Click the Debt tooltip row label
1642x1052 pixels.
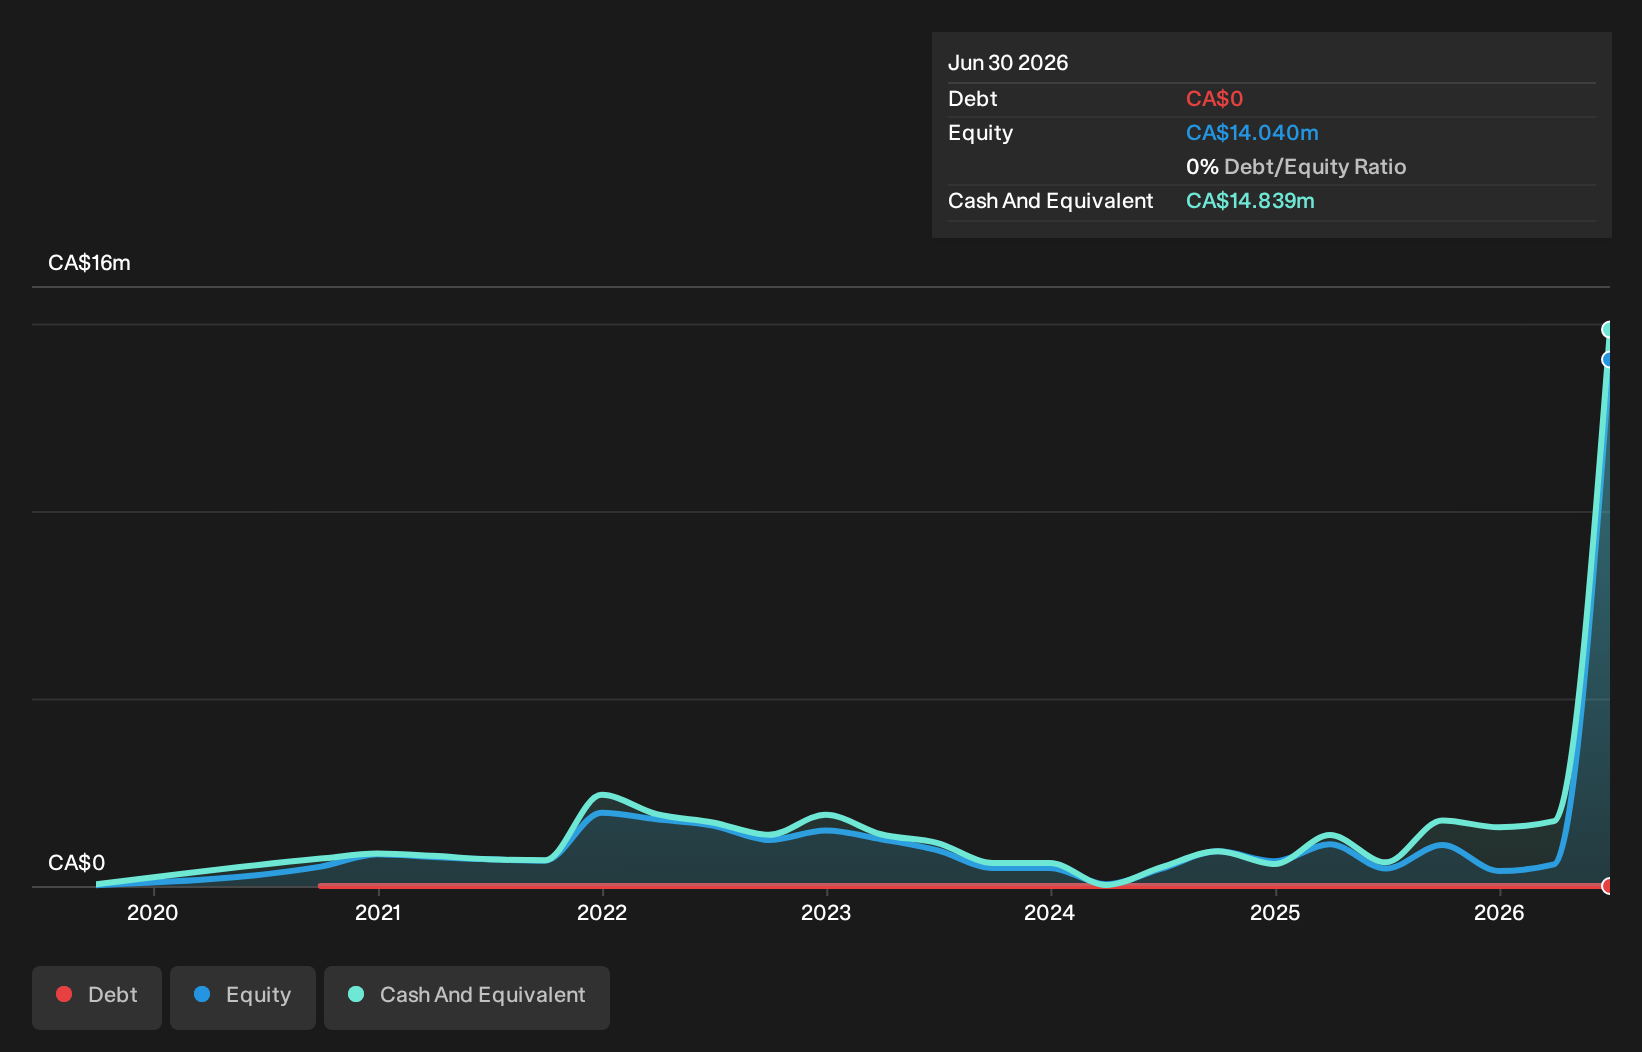point(972,99)
